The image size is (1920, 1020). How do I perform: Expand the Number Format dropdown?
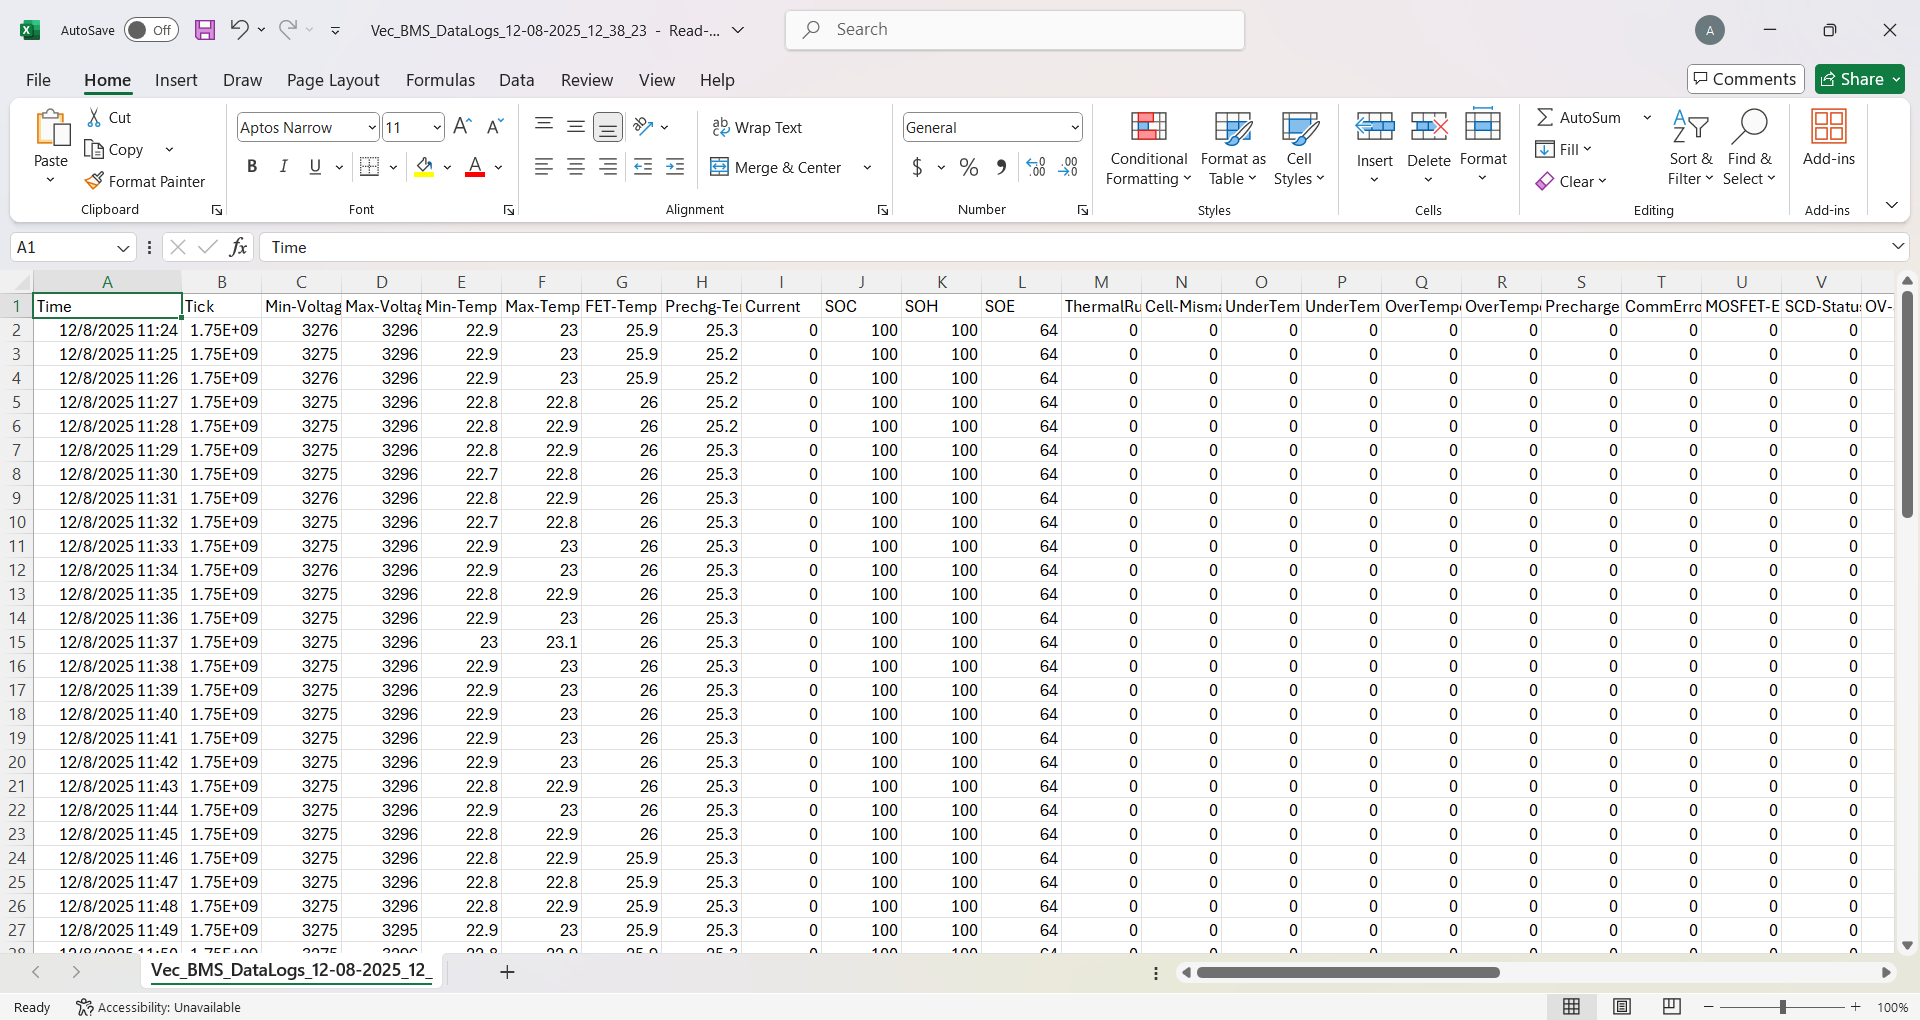coord(1075,127)
